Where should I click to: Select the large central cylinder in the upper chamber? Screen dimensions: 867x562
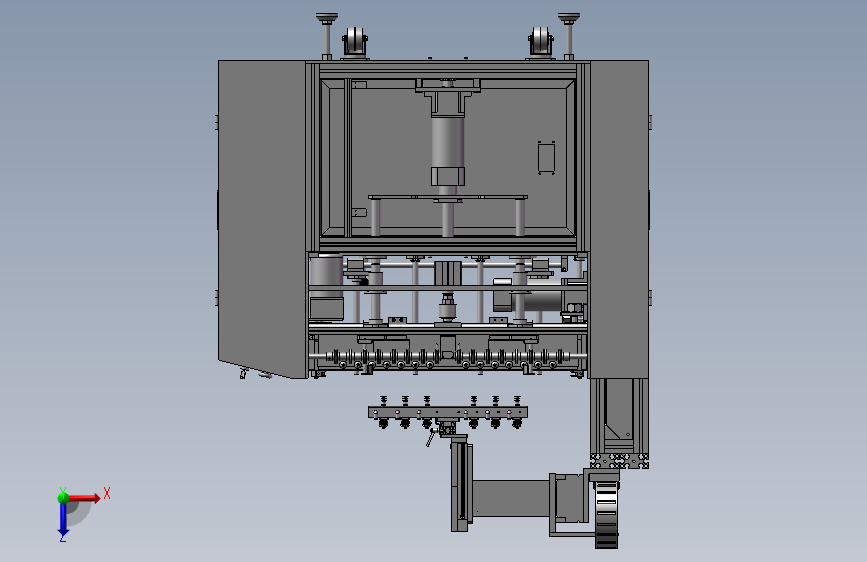pos(448,141)
